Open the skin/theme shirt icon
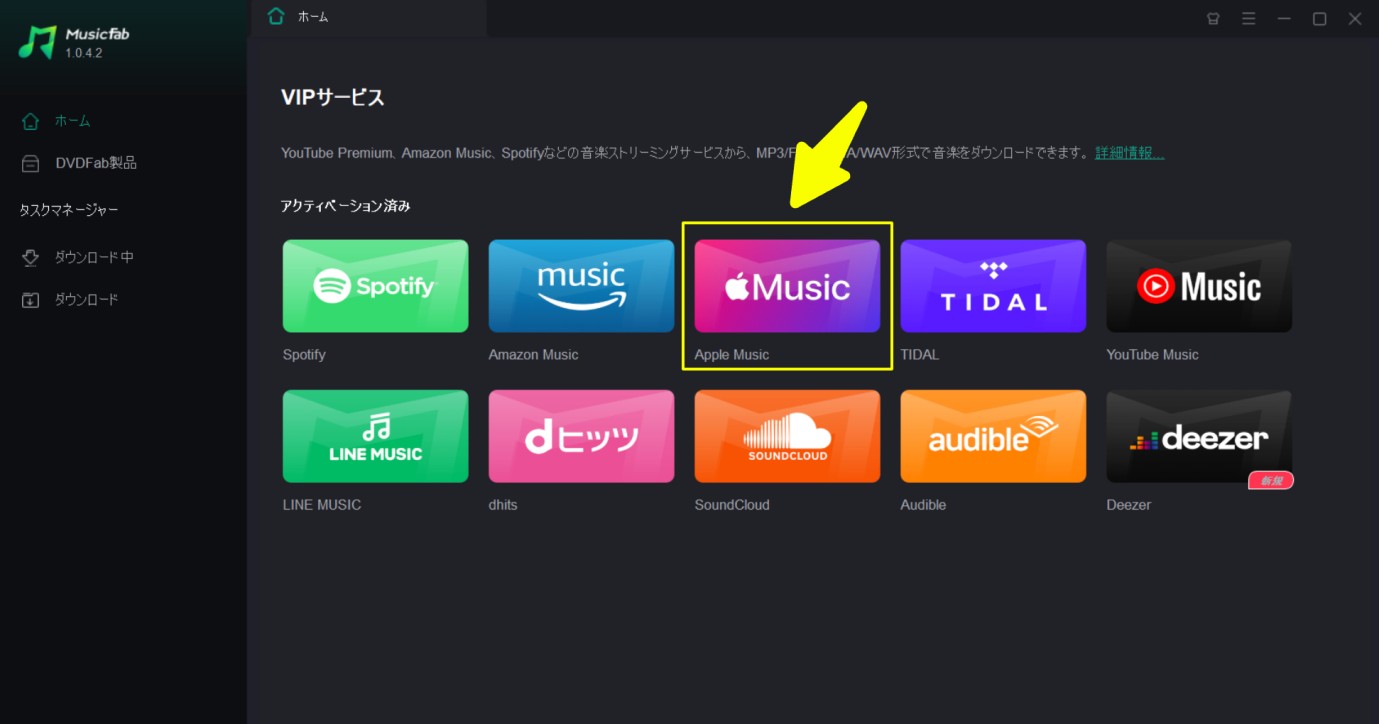1379x724 pixels. click(1213, 18)
